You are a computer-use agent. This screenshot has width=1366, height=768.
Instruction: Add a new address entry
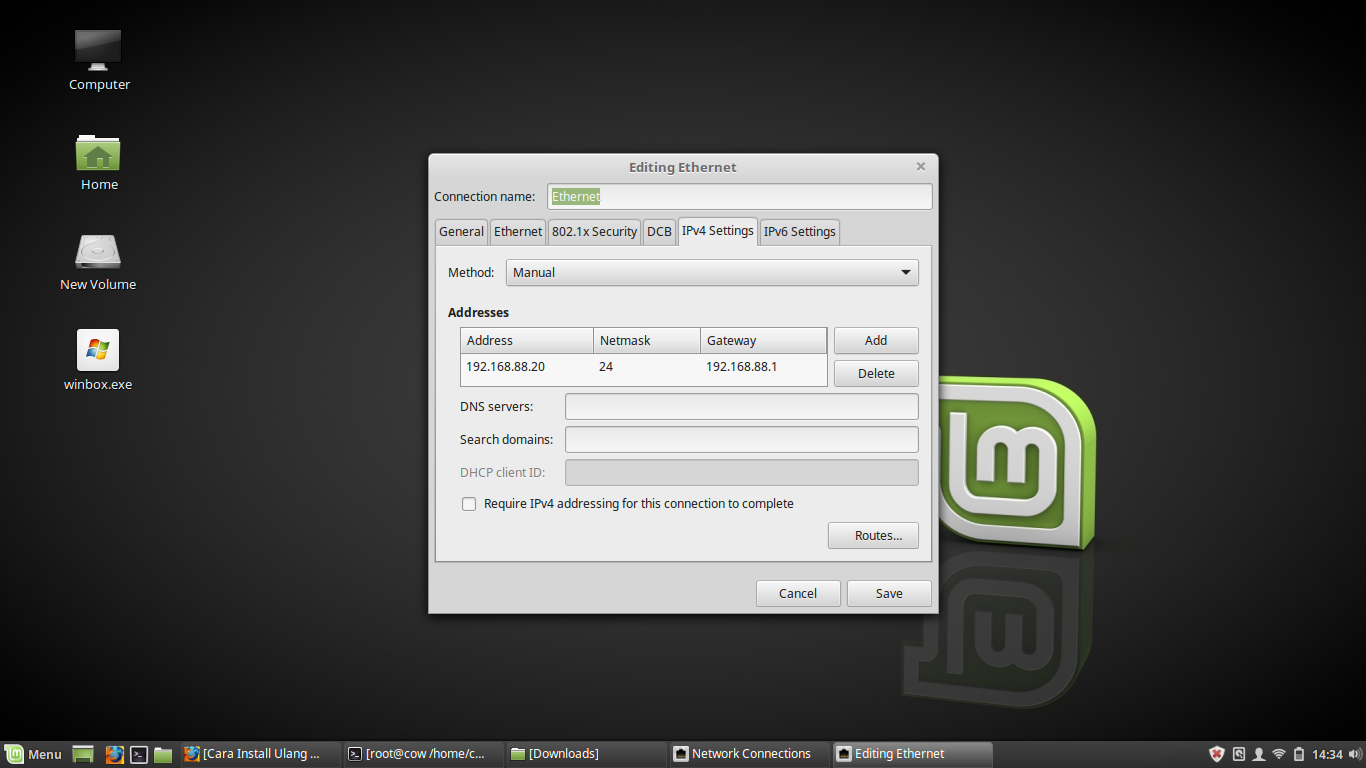(x=876, y=340)
